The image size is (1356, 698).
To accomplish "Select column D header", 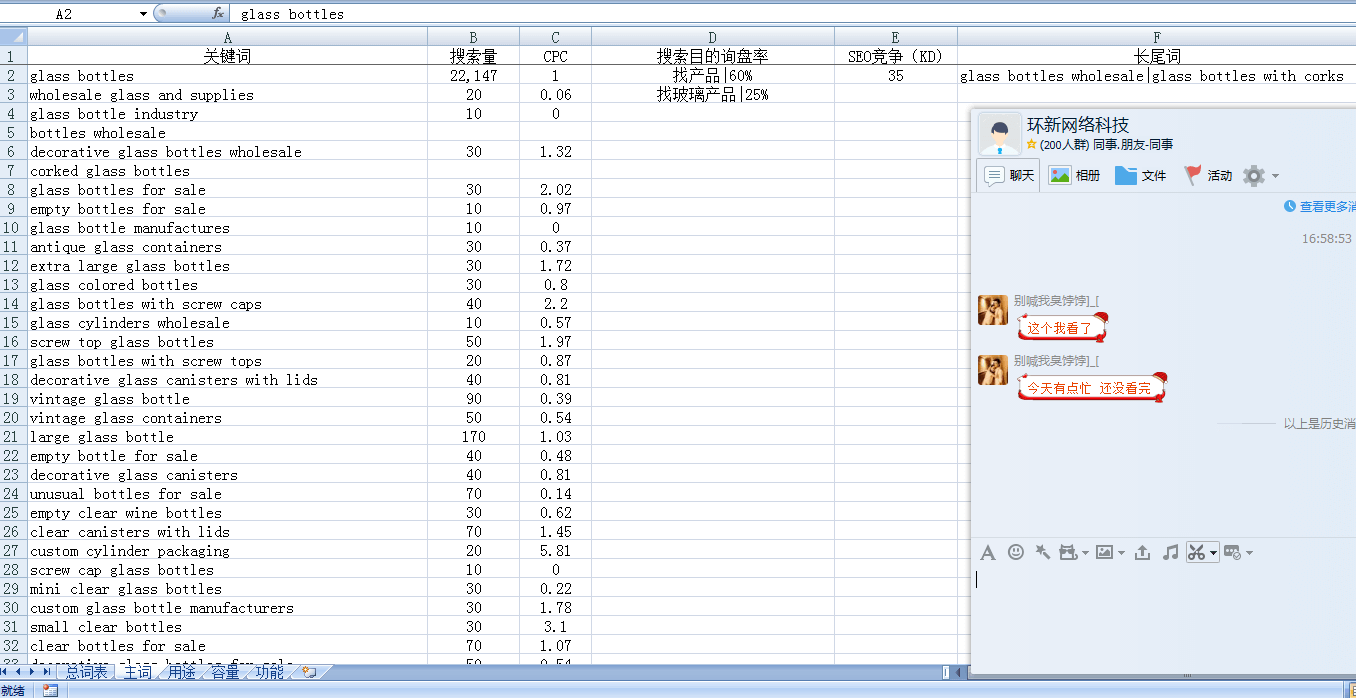I will click(713, 37).
